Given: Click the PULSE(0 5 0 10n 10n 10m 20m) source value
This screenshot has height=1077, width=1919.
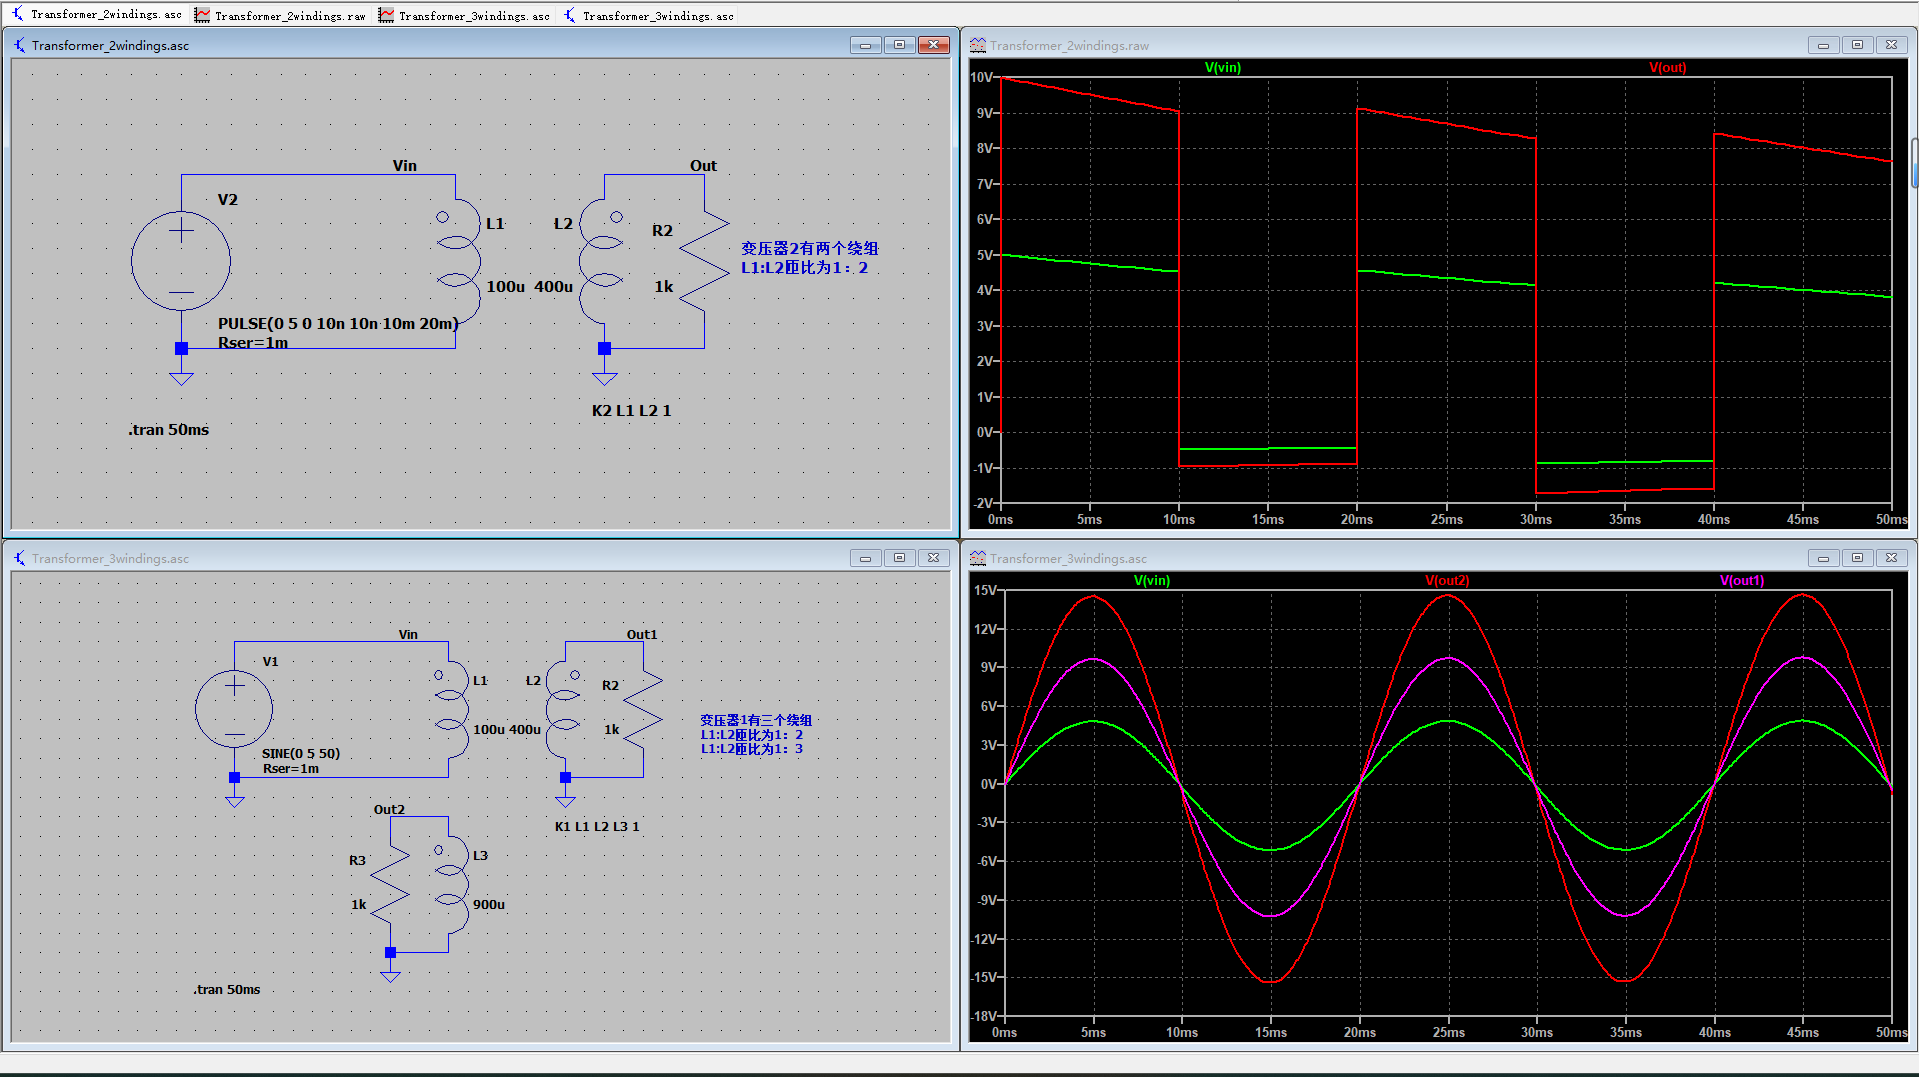Looking at the screenshot, I should click(x=338, y=323).
